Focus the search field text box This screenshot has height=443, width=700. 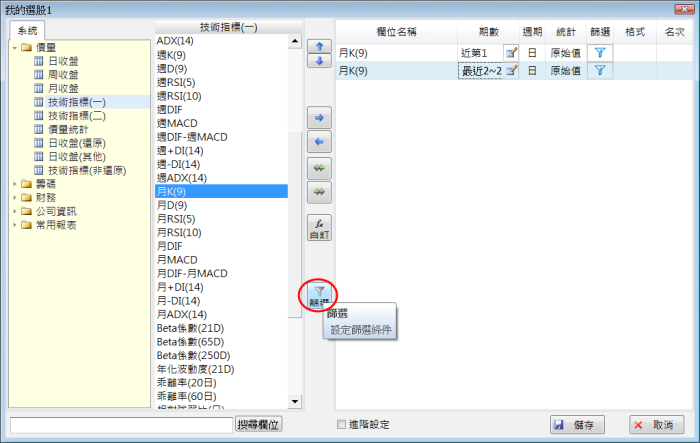(x=121, y=425)
